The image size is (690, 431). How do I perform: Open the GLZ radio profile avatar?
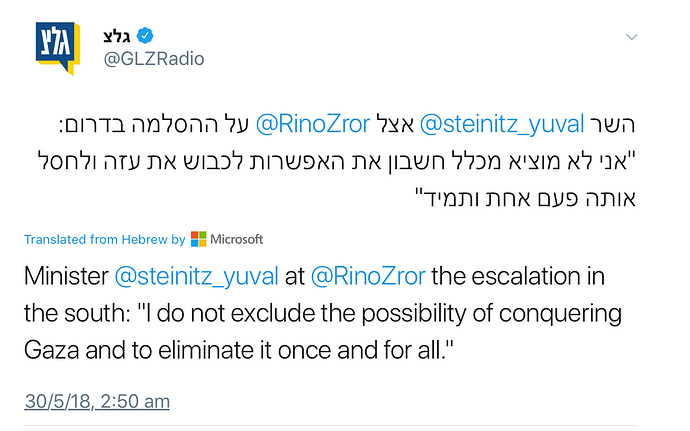(x=58, y=48)
